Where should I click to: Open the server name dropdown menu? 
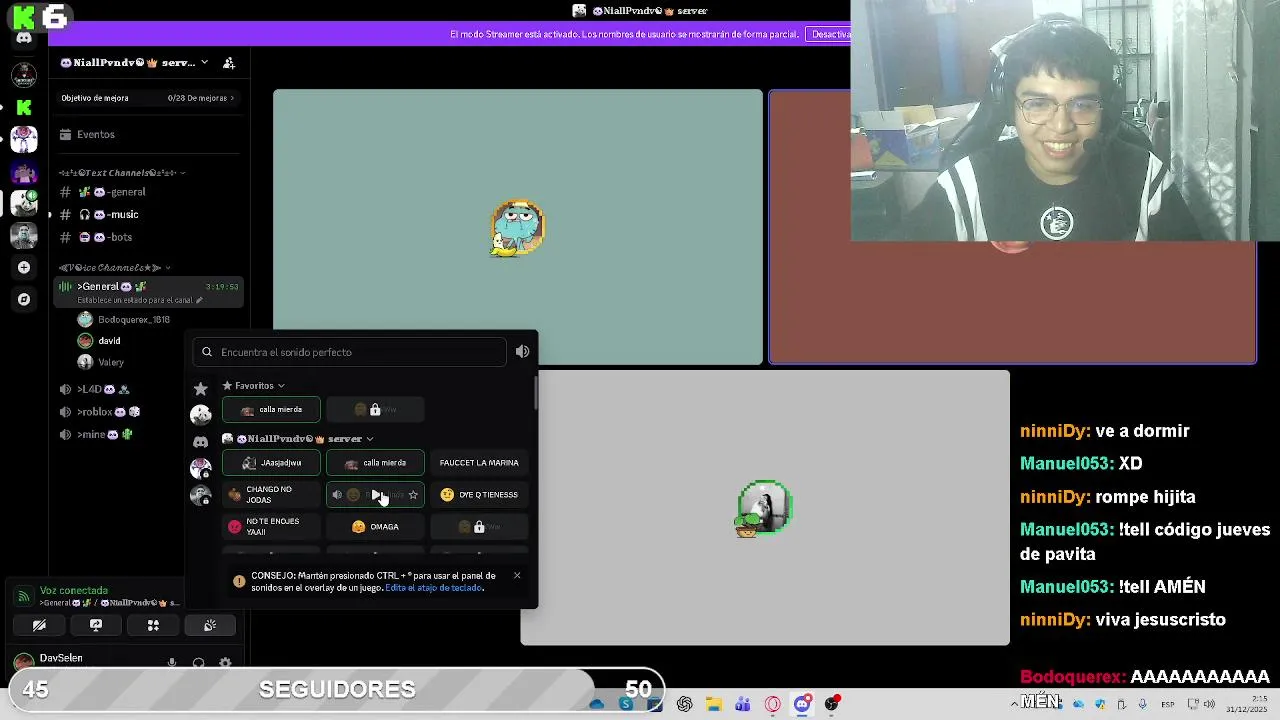tap(205, 62)
